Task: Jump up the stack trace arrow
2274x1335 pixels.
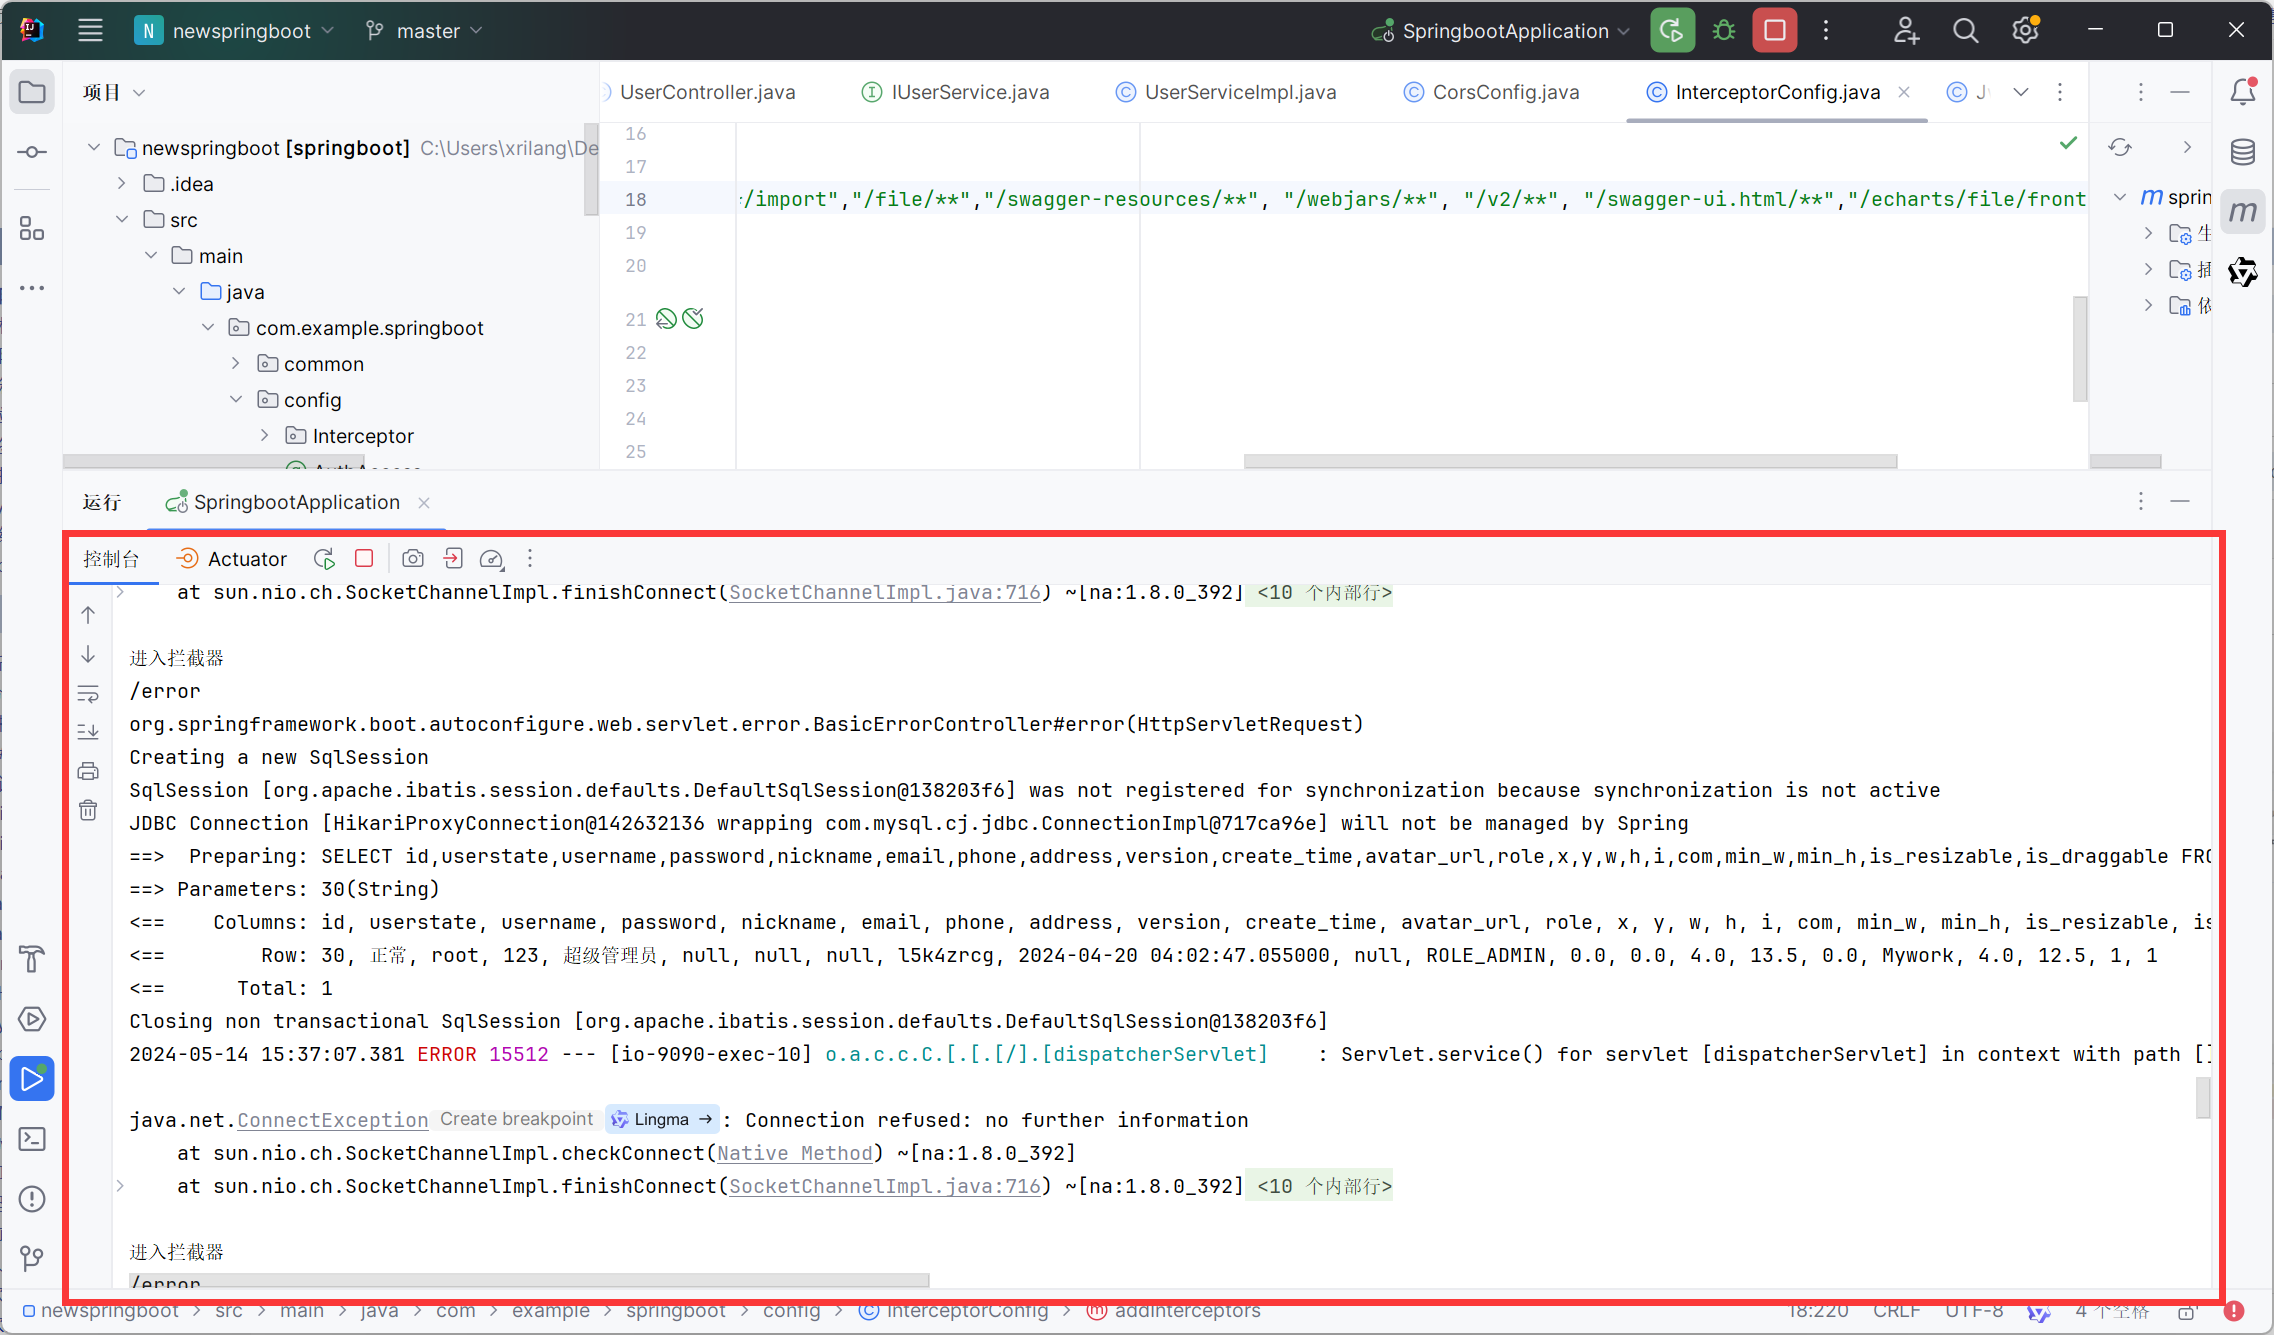Action: pyautogui.click(x=88, y=615)
